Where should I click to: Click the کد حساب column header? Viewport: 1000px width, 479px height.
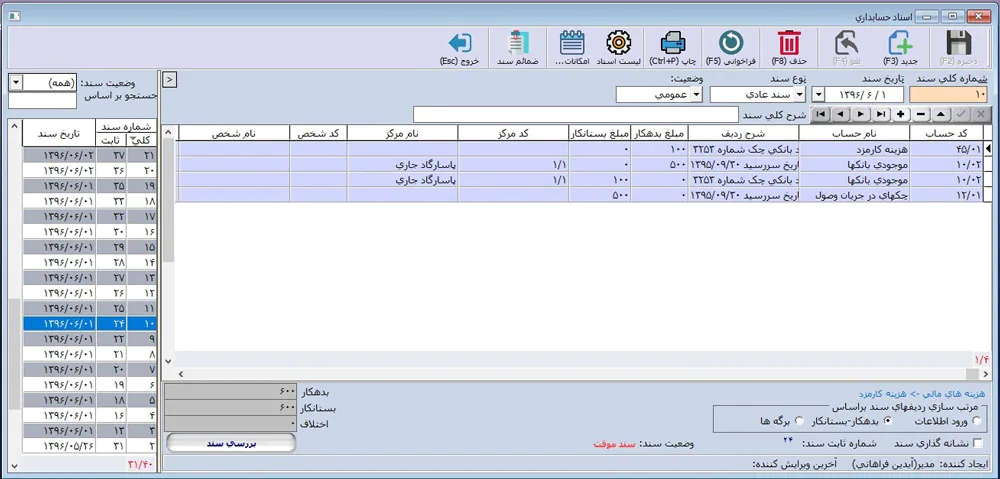tap(946, 132)
